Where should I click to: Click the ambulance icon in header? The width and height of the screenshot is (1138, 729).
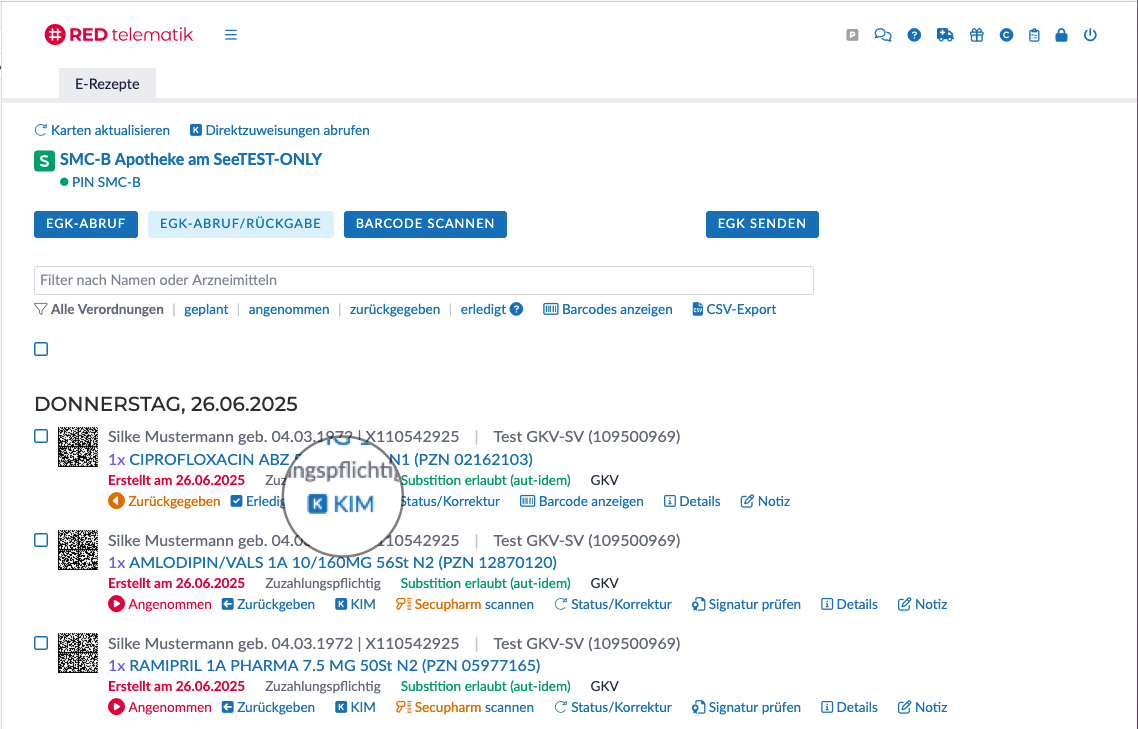point(945,35)
